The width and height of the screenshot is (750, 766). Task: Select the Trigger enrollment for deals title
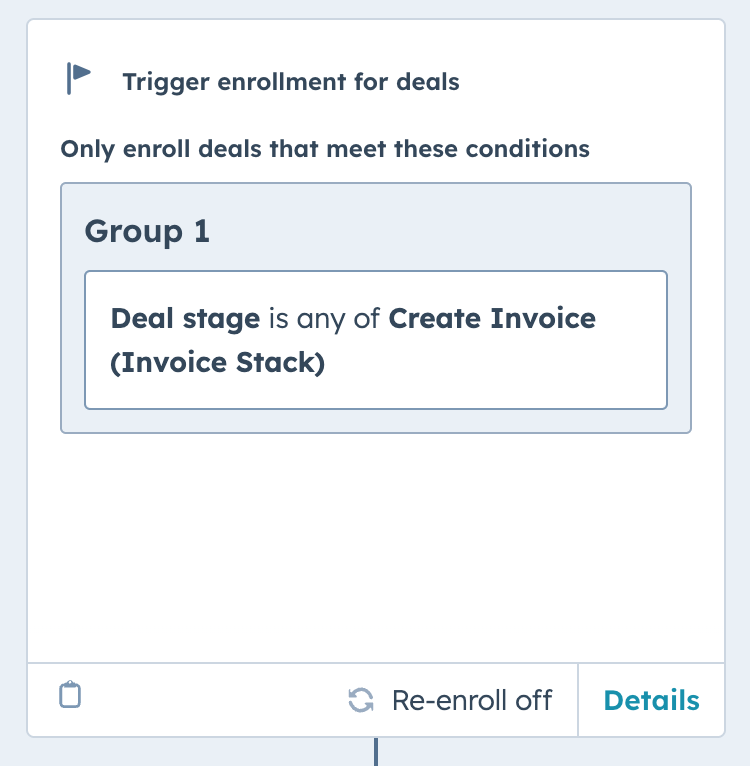click(291, 82)
